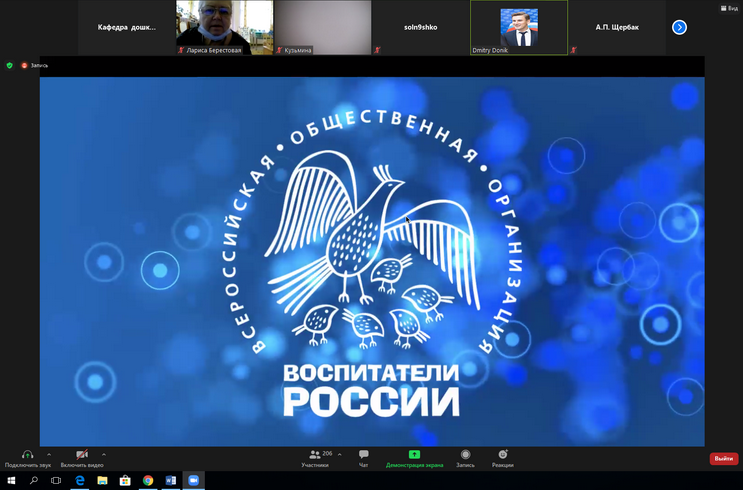Open Task View in taskbar
The height and width of the screenshot is (490, 743).
click(56, 481)
